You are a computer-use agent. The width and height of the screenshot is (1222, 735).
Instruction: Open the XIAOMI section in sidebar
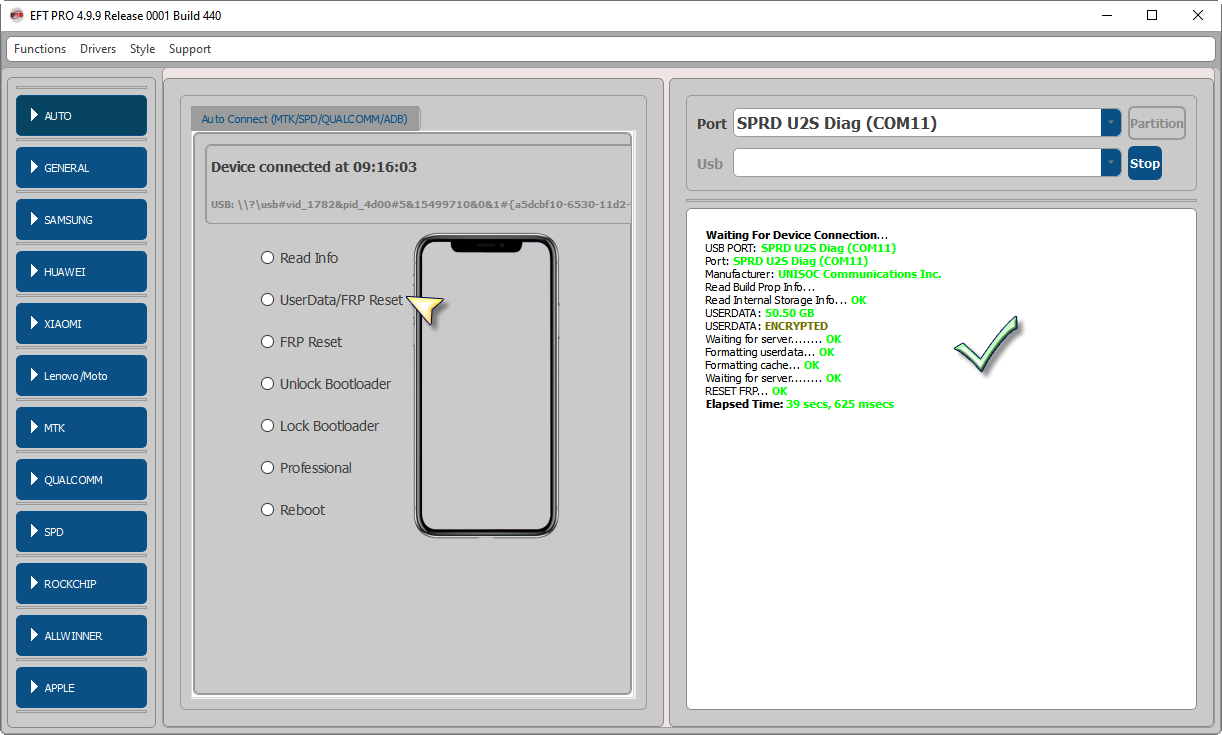click(x=81, y=324)
